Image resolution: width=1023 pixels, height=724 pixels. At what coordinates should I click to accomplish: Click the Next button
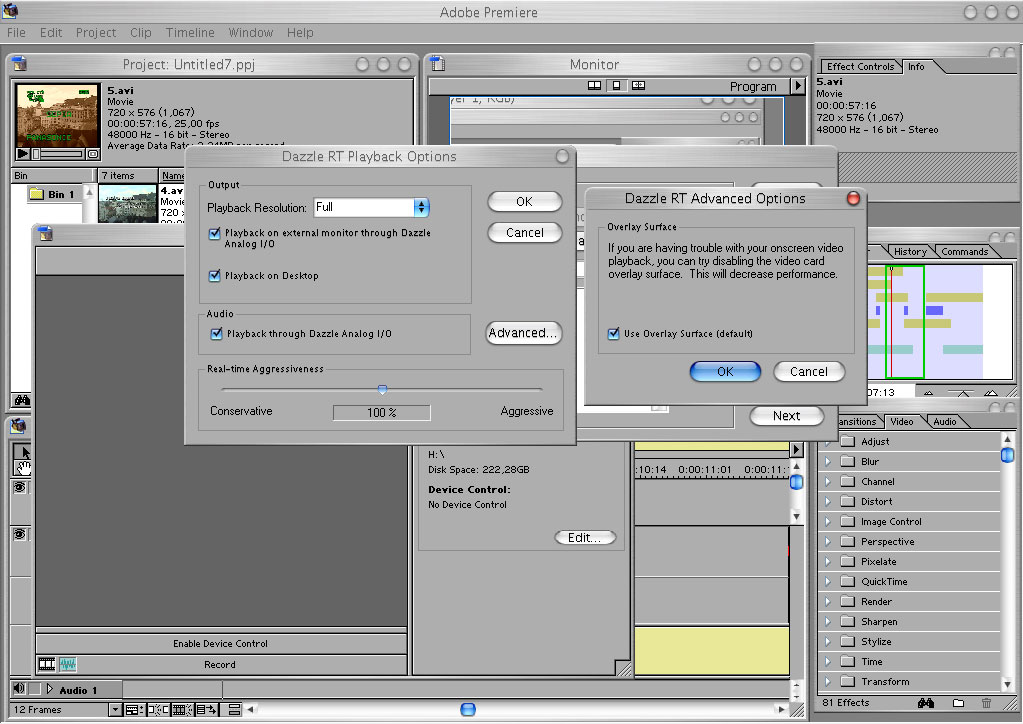(786, 415)
